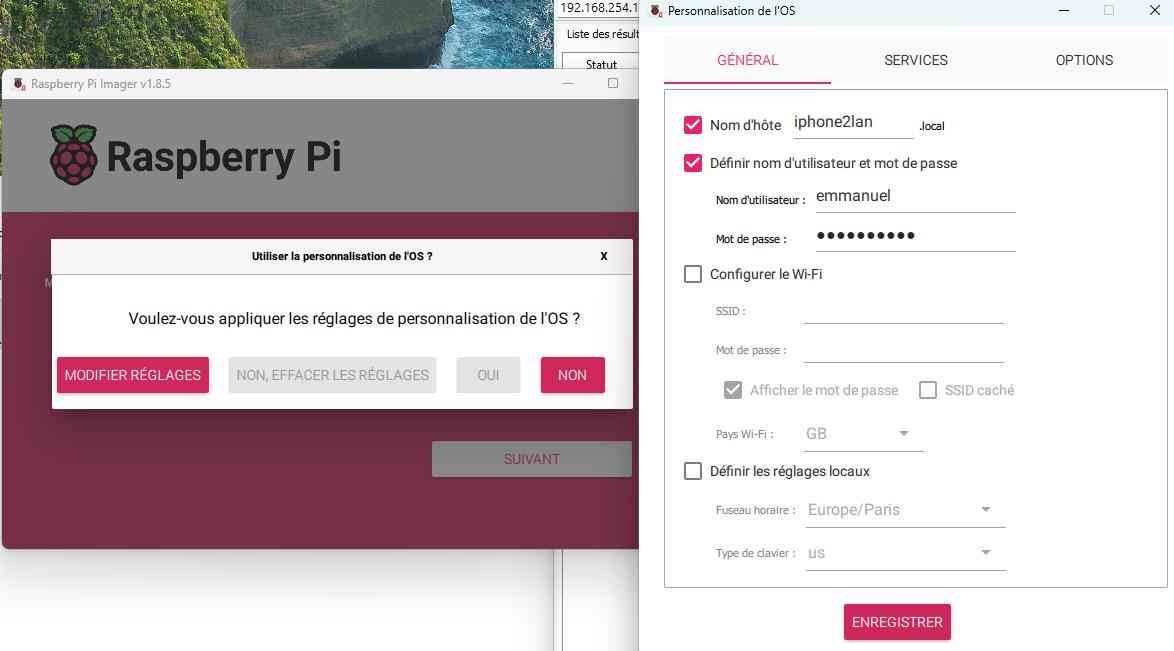Tick Définir les réglages locaux checkbox
Viewport: 1174px width, 651px height.
coord(693,471)
